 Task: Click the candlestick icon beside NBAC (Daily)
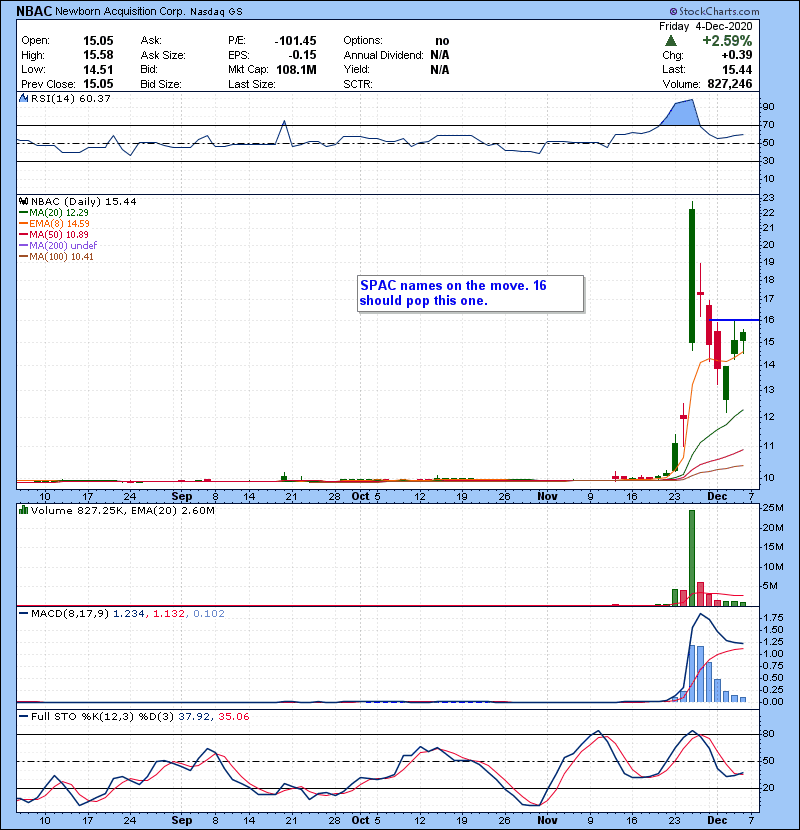pos(22,201)
